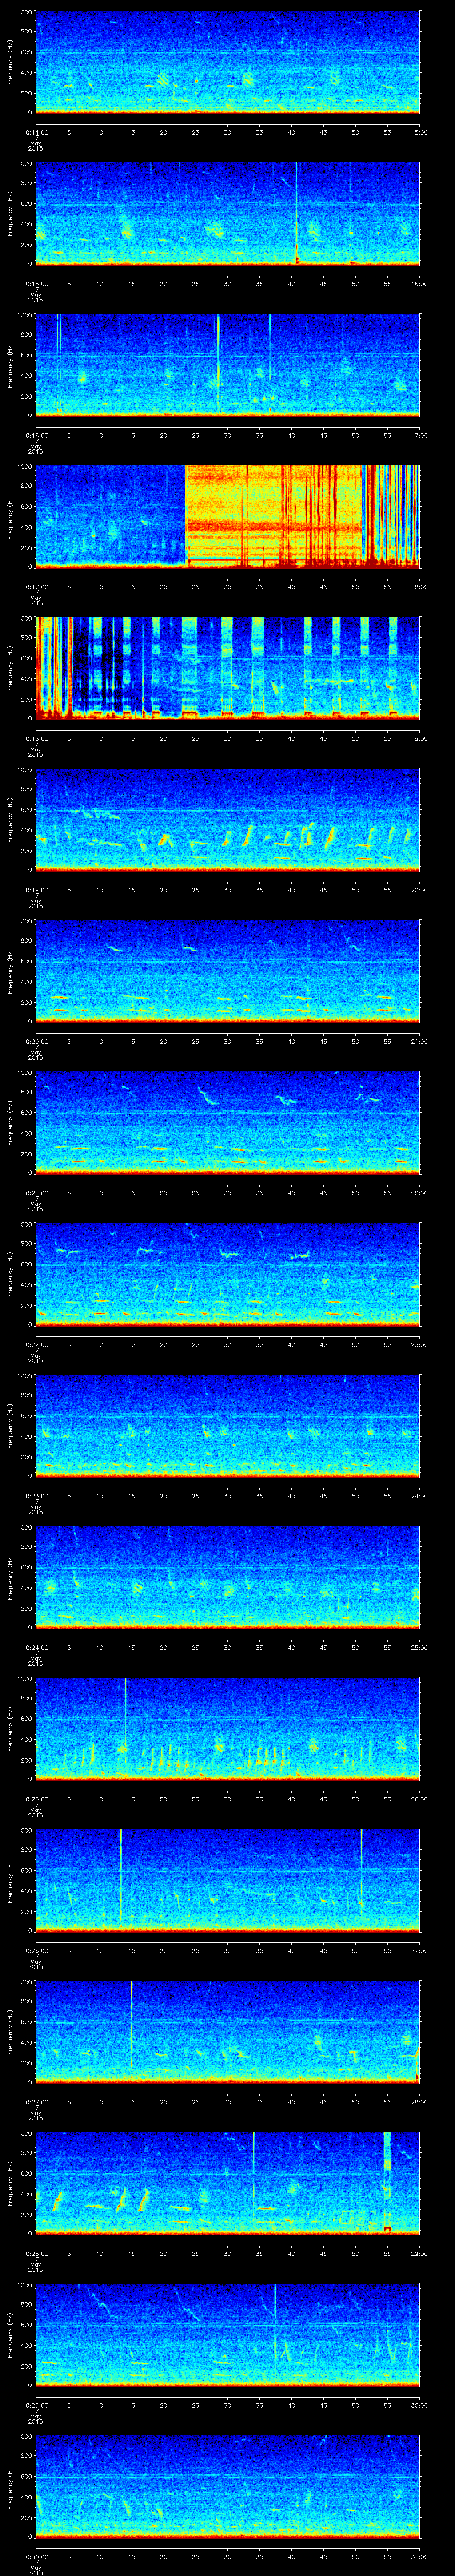Click the spike at 34 s in 0:28:00 panel

tap(254, 2170)
